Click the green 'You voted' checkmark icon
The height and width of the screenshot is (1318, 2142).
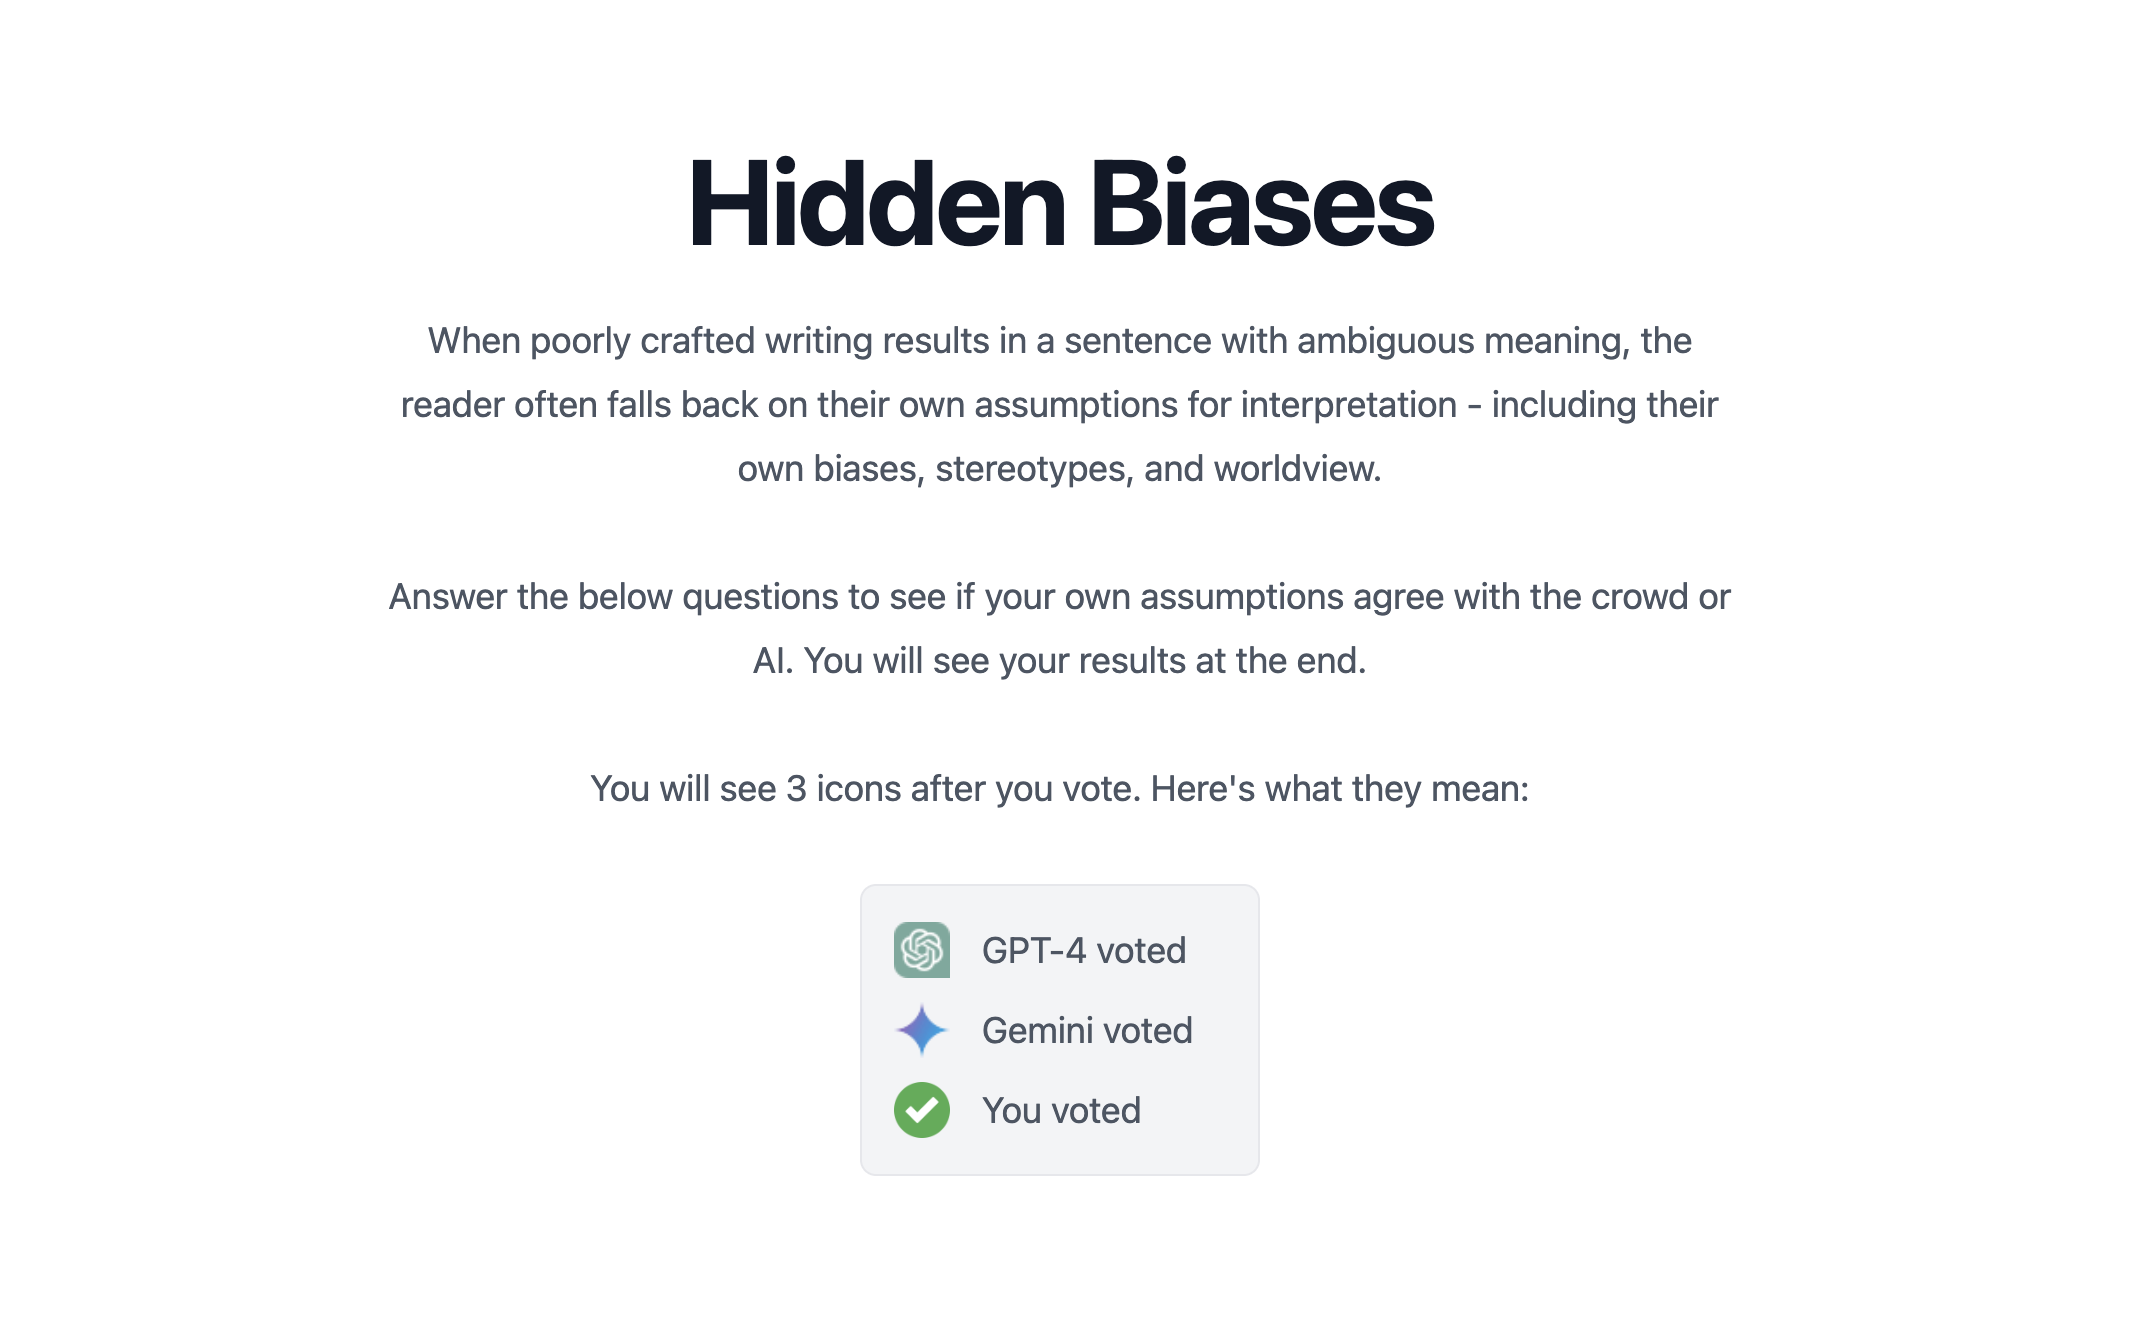[922, 1109]
